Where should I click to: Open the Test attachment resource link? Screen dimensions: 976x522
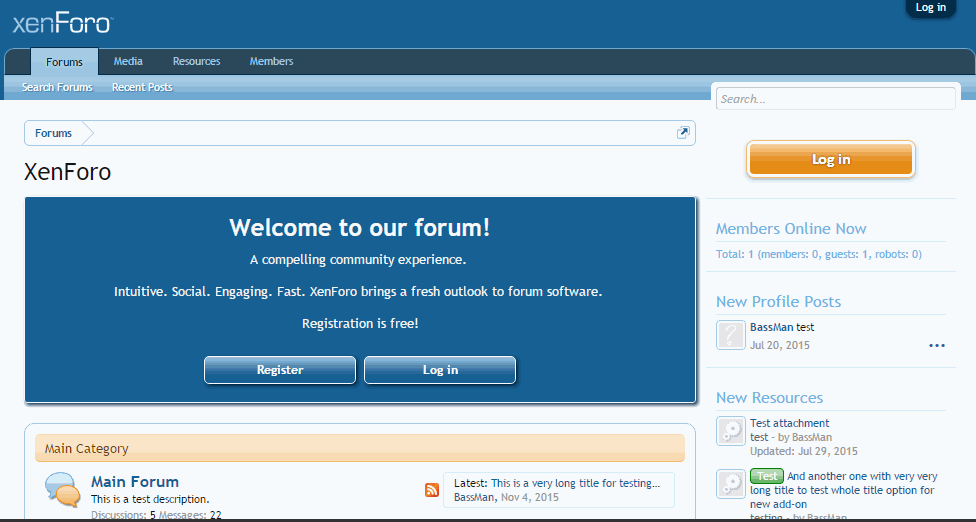point(789,423)
